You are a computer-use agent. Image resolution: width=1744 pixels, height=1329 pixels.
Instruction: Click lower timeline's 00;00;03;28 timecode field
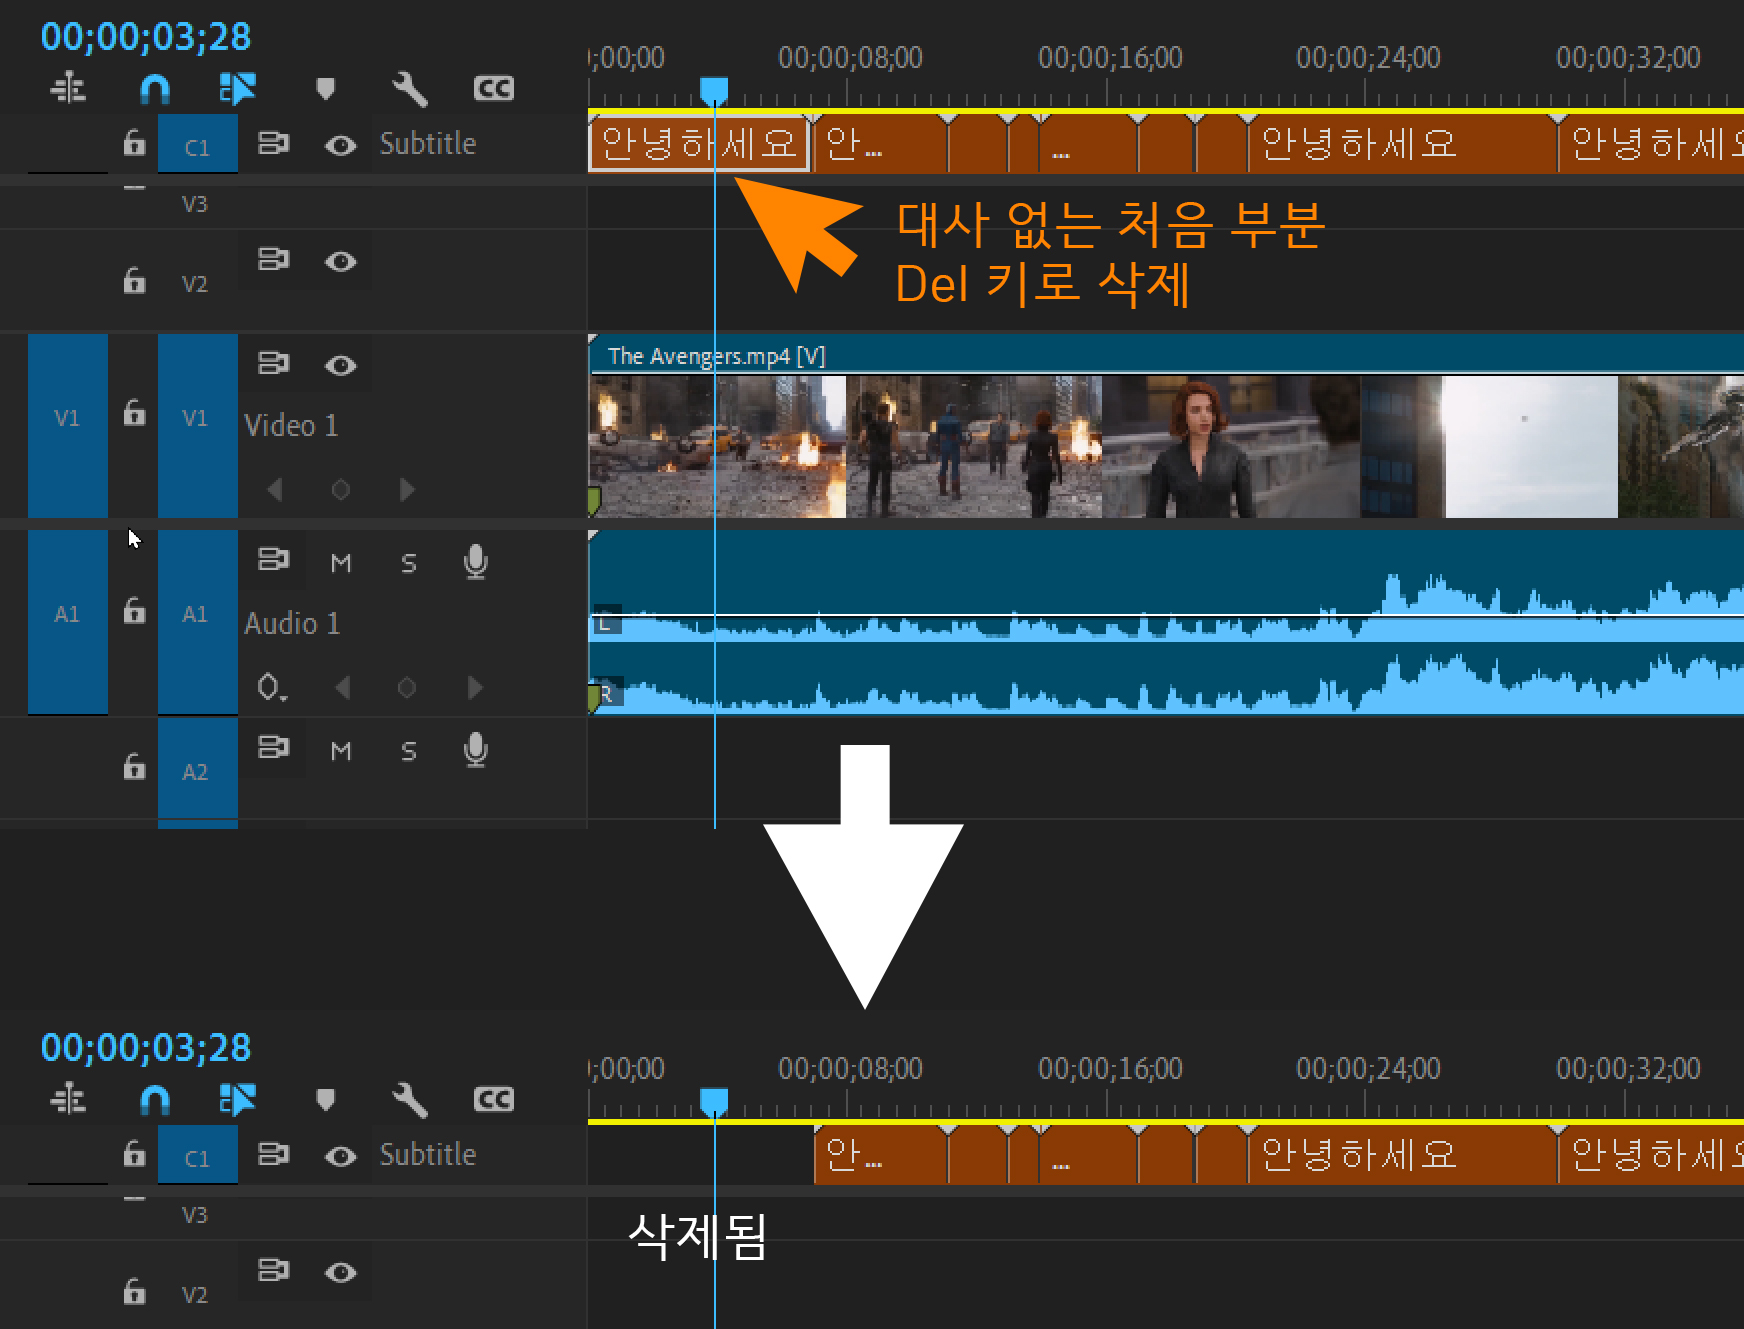(146, 1048)
